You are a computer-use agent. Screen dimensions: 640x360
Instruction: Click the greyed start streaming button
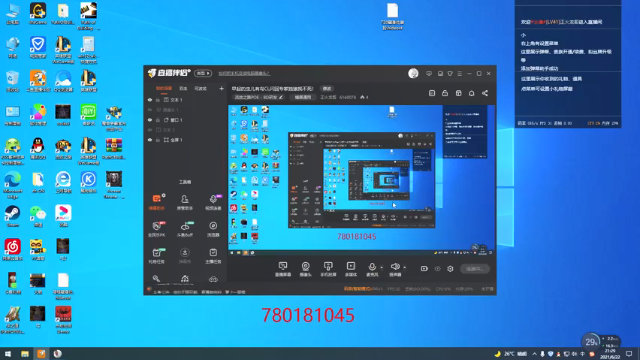pyautogui.click(x=475, y=269)
